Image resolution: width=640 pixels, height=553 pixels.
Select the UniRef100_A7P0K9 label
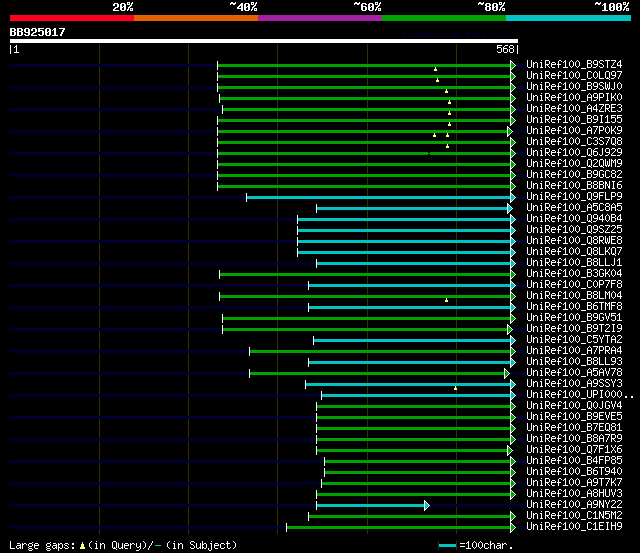click(x=574, y=131)
